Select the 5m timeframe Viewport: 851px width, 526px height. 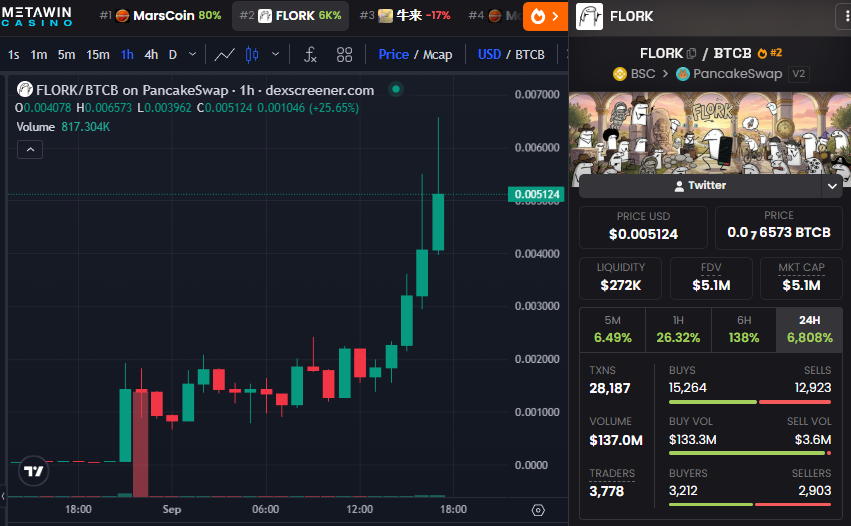[66, 55]
